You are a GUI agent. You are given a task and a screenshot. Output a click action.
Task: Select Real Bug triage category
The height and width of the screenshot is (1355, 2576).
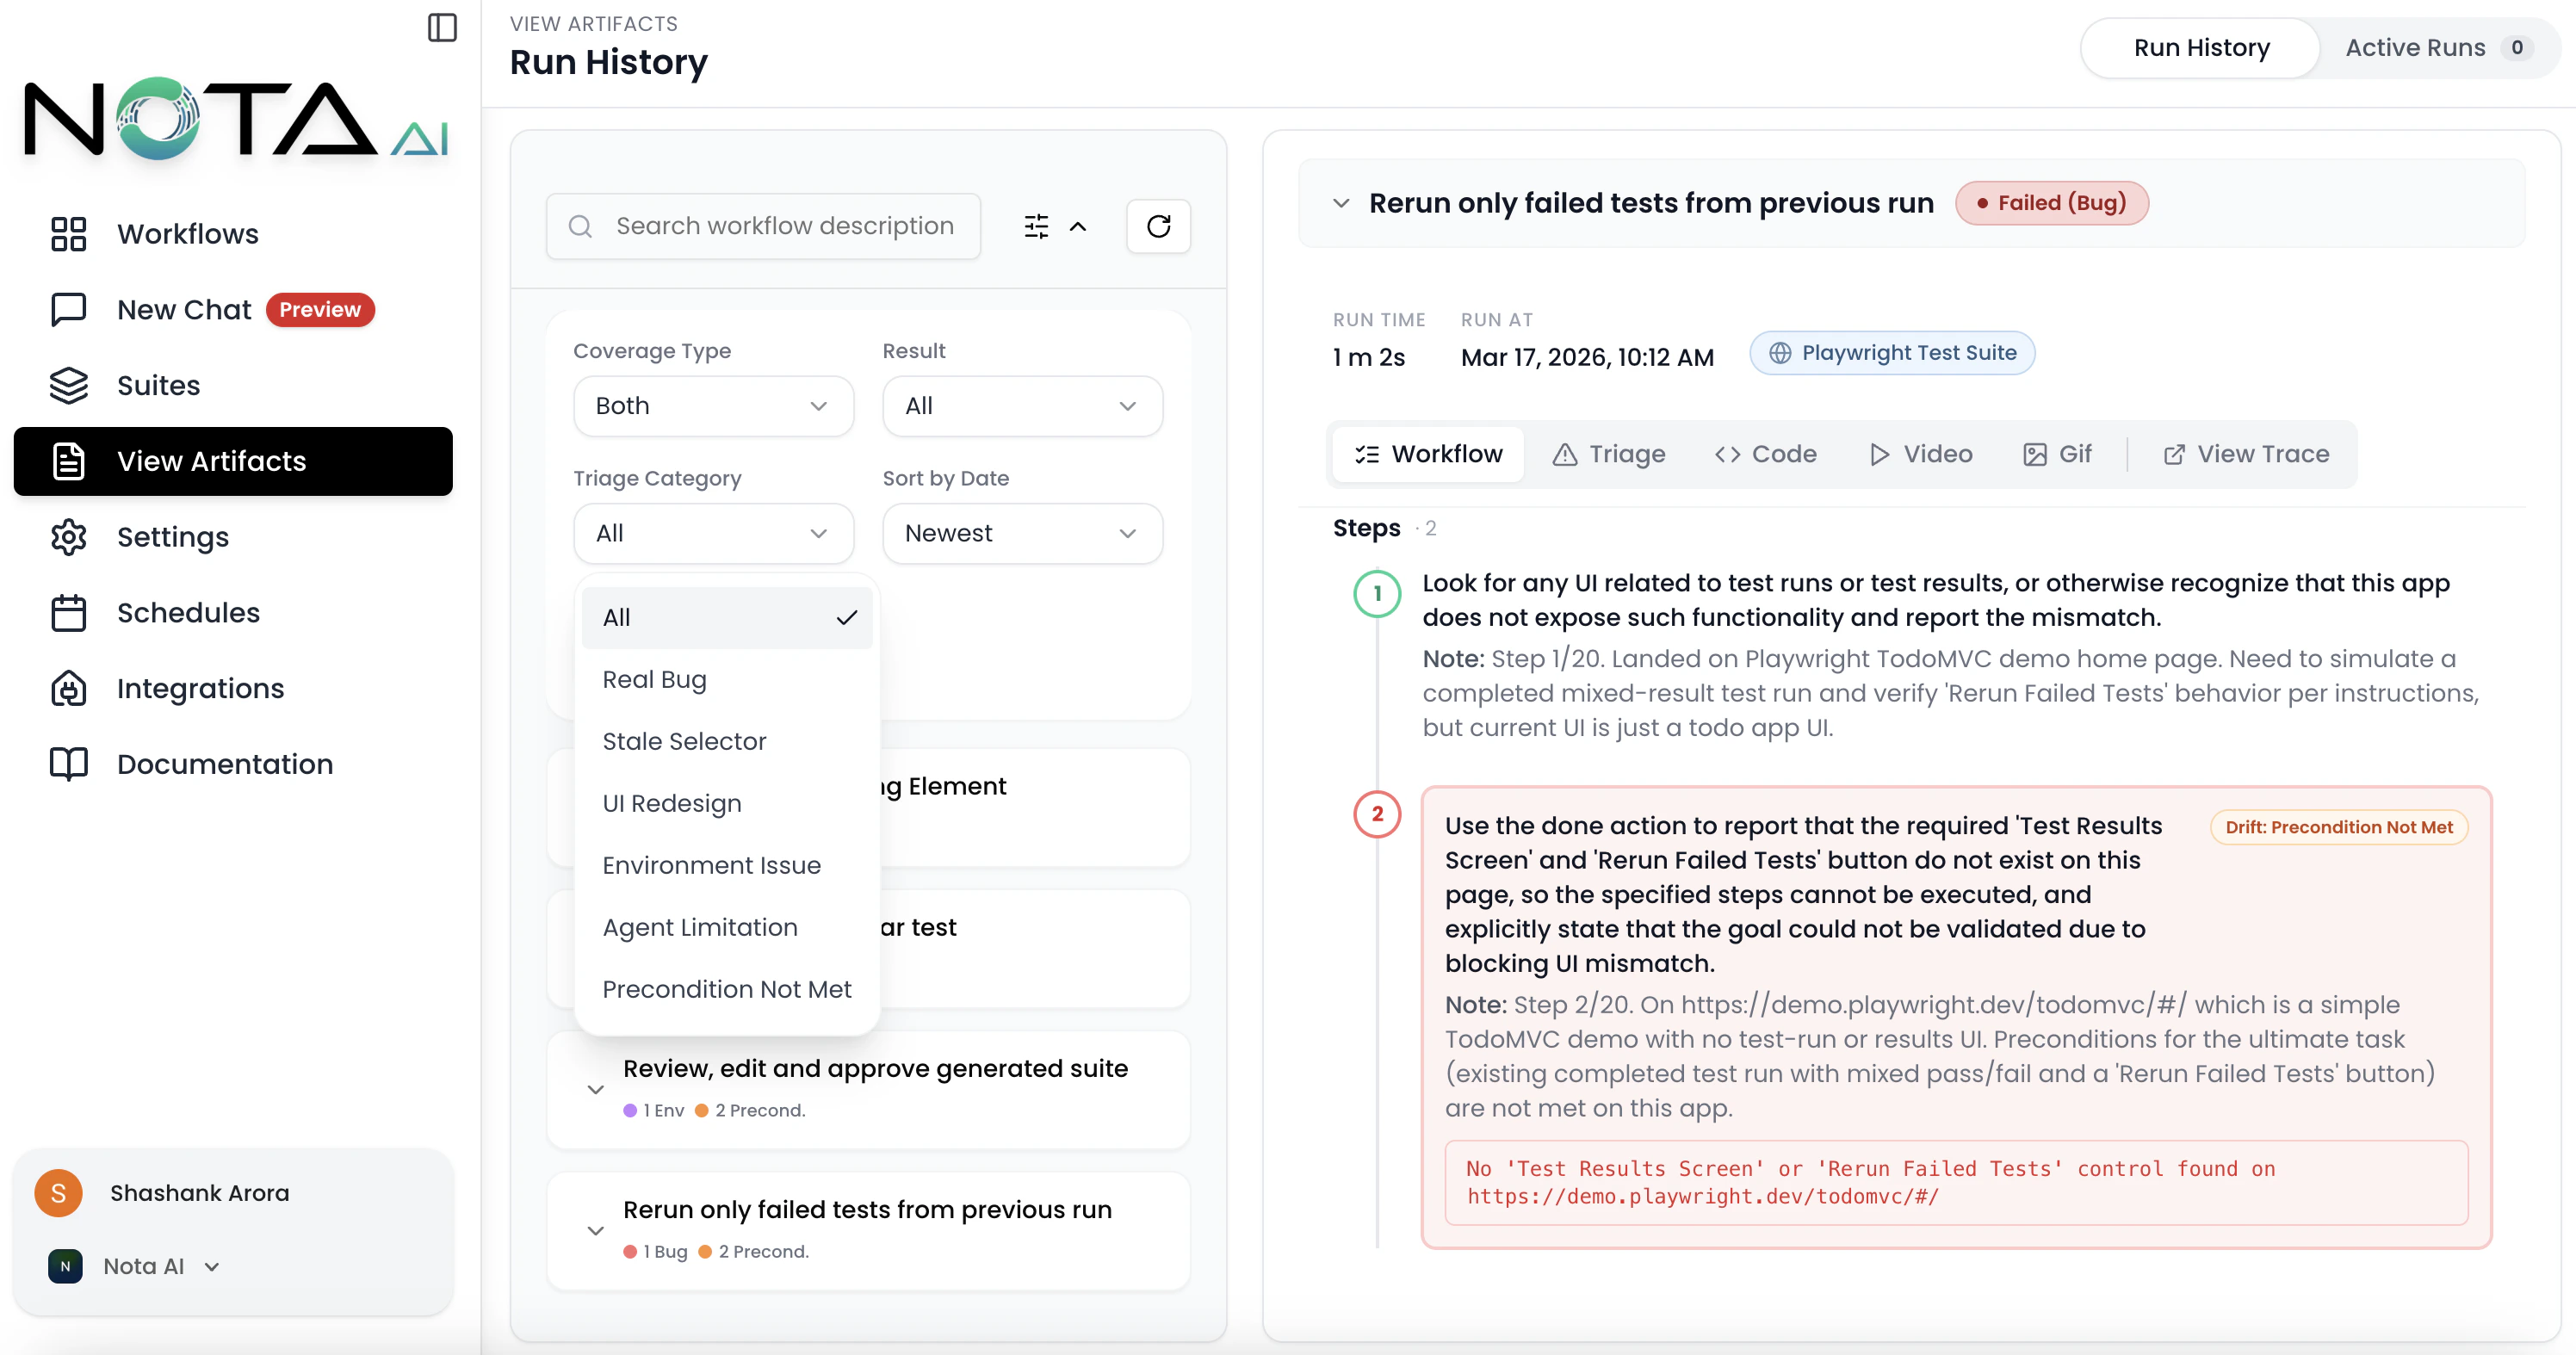(655, 679)
